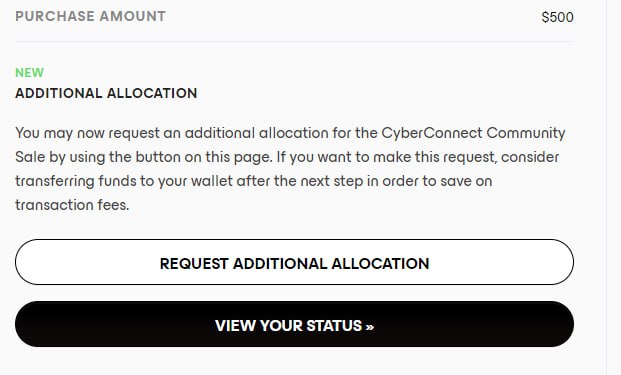Select the $500 purchase amount value
Viewport: 621px width, 375px height.
pyautogui.click(x=557, y=17)
